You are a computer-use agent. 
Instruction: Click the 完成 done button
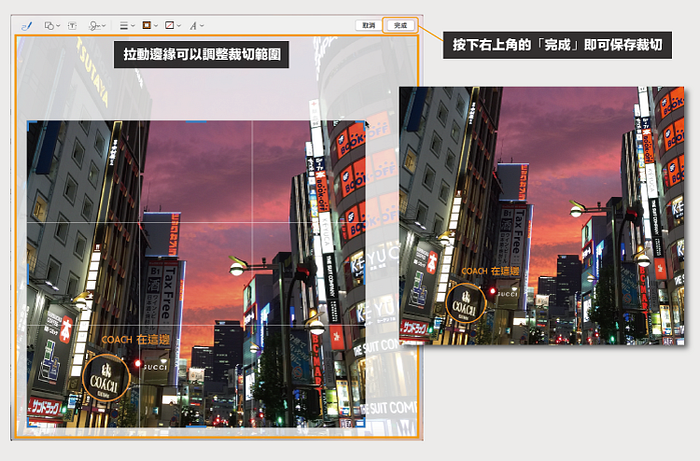(x=400, y=25)
